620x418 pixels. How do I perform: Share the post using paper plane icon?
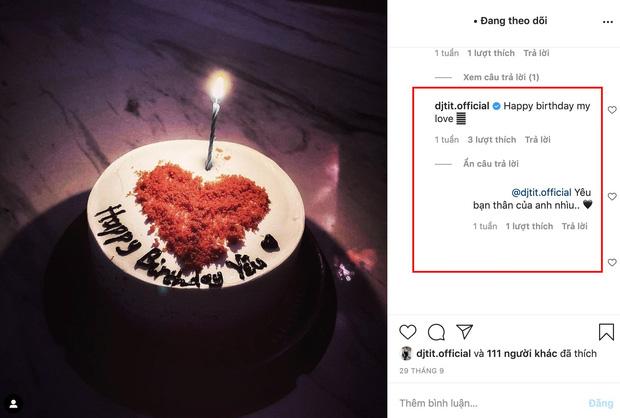click(464, 332)
